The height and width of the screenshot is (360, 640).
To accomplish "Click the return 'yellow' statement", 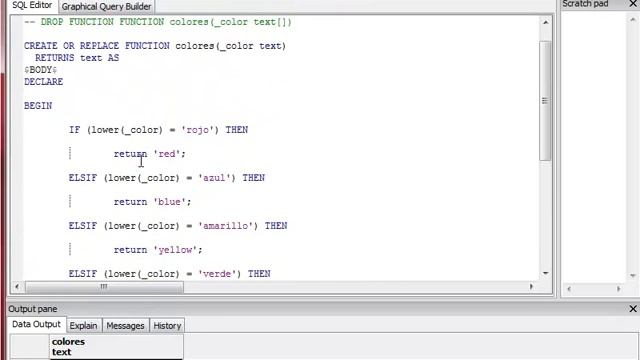I will pyautogui.click(x=158, y=250).
